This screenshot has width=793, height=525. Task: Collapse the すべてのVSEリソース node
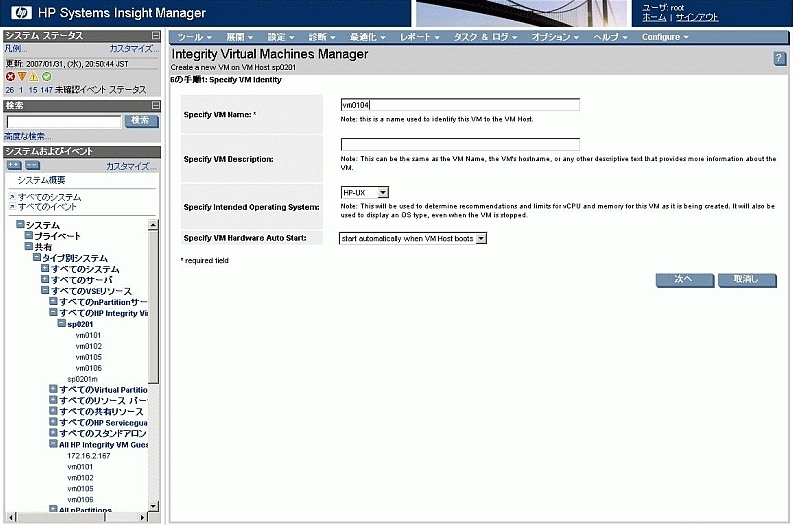click(45, 290)
